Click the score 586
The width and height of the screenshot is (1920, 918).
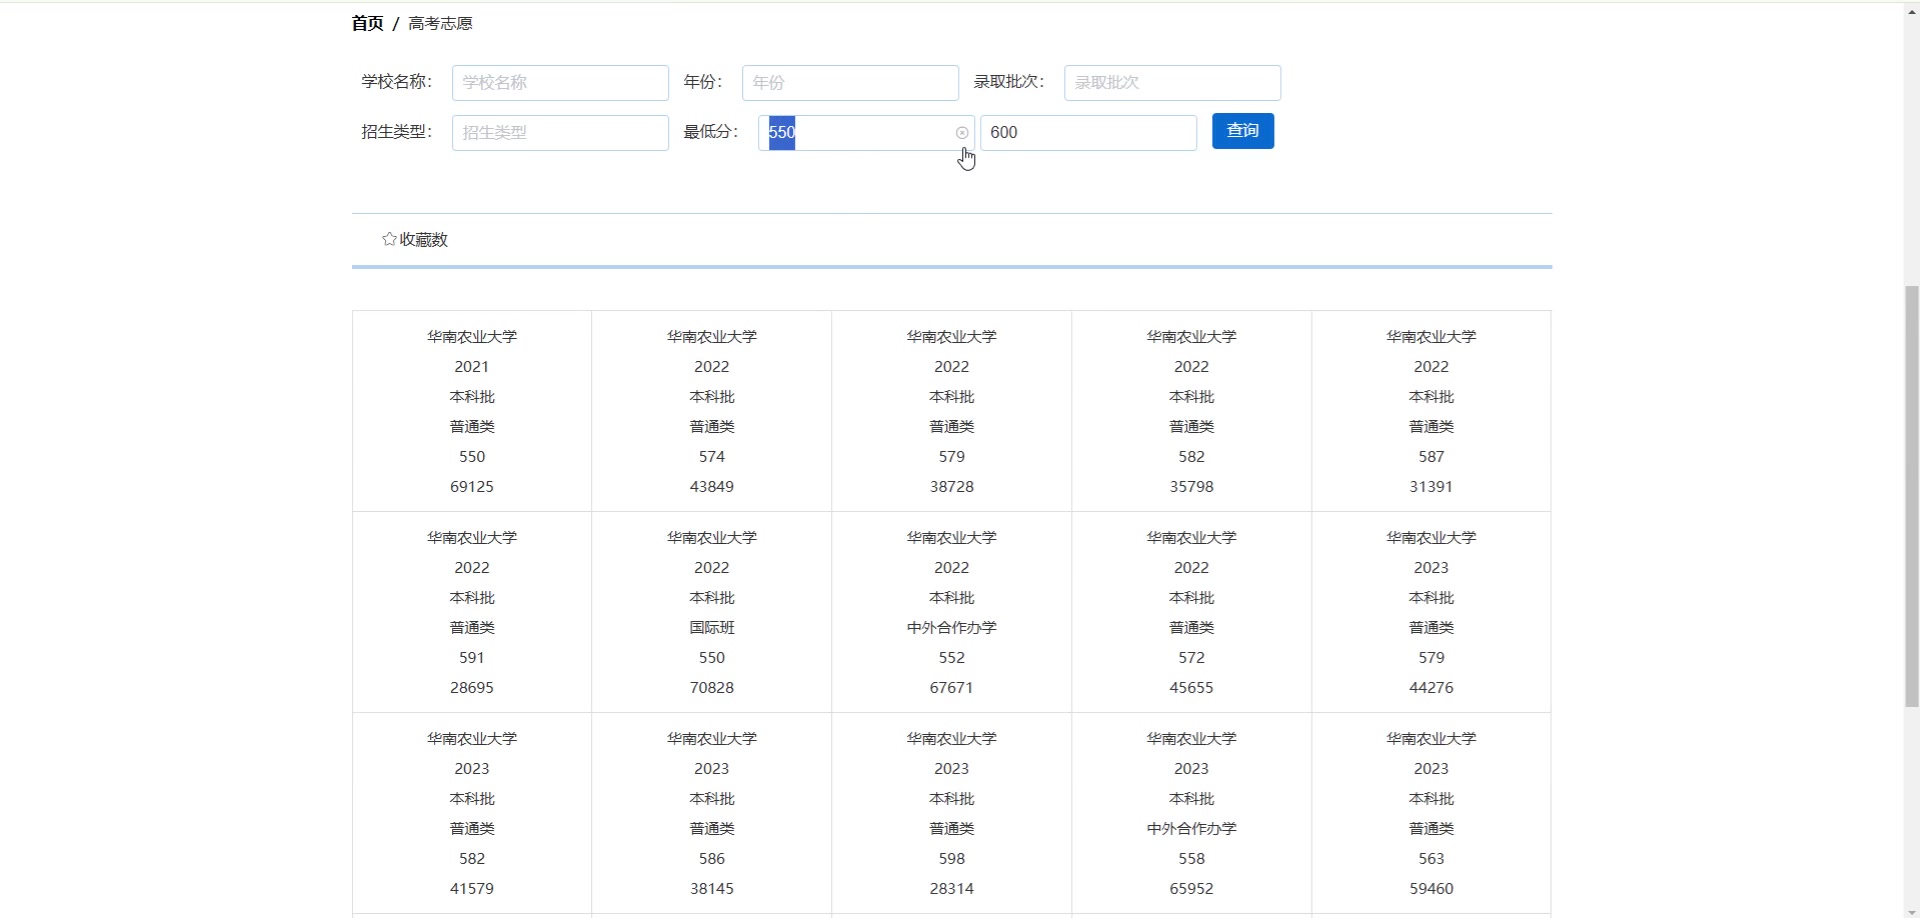coord(712,859)
